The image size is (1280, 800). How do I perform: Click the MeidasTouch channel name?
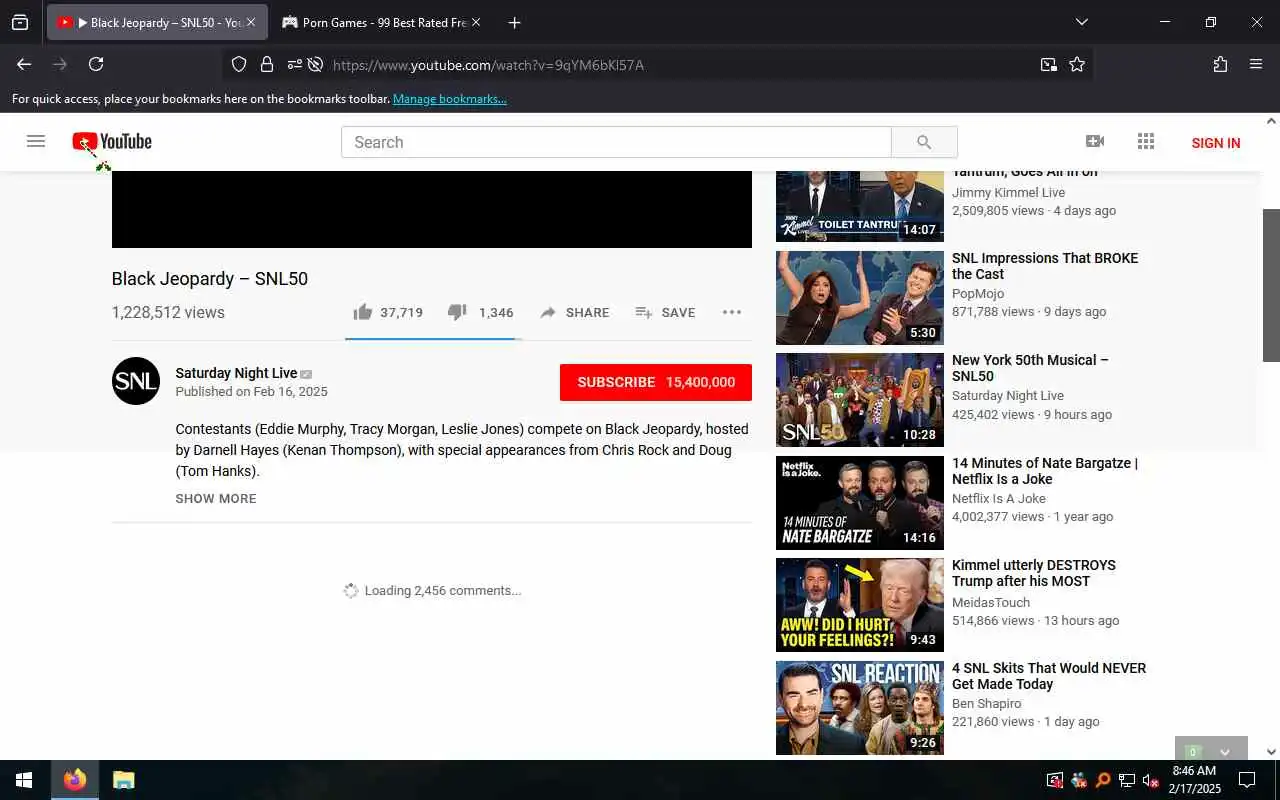point(991,603)
